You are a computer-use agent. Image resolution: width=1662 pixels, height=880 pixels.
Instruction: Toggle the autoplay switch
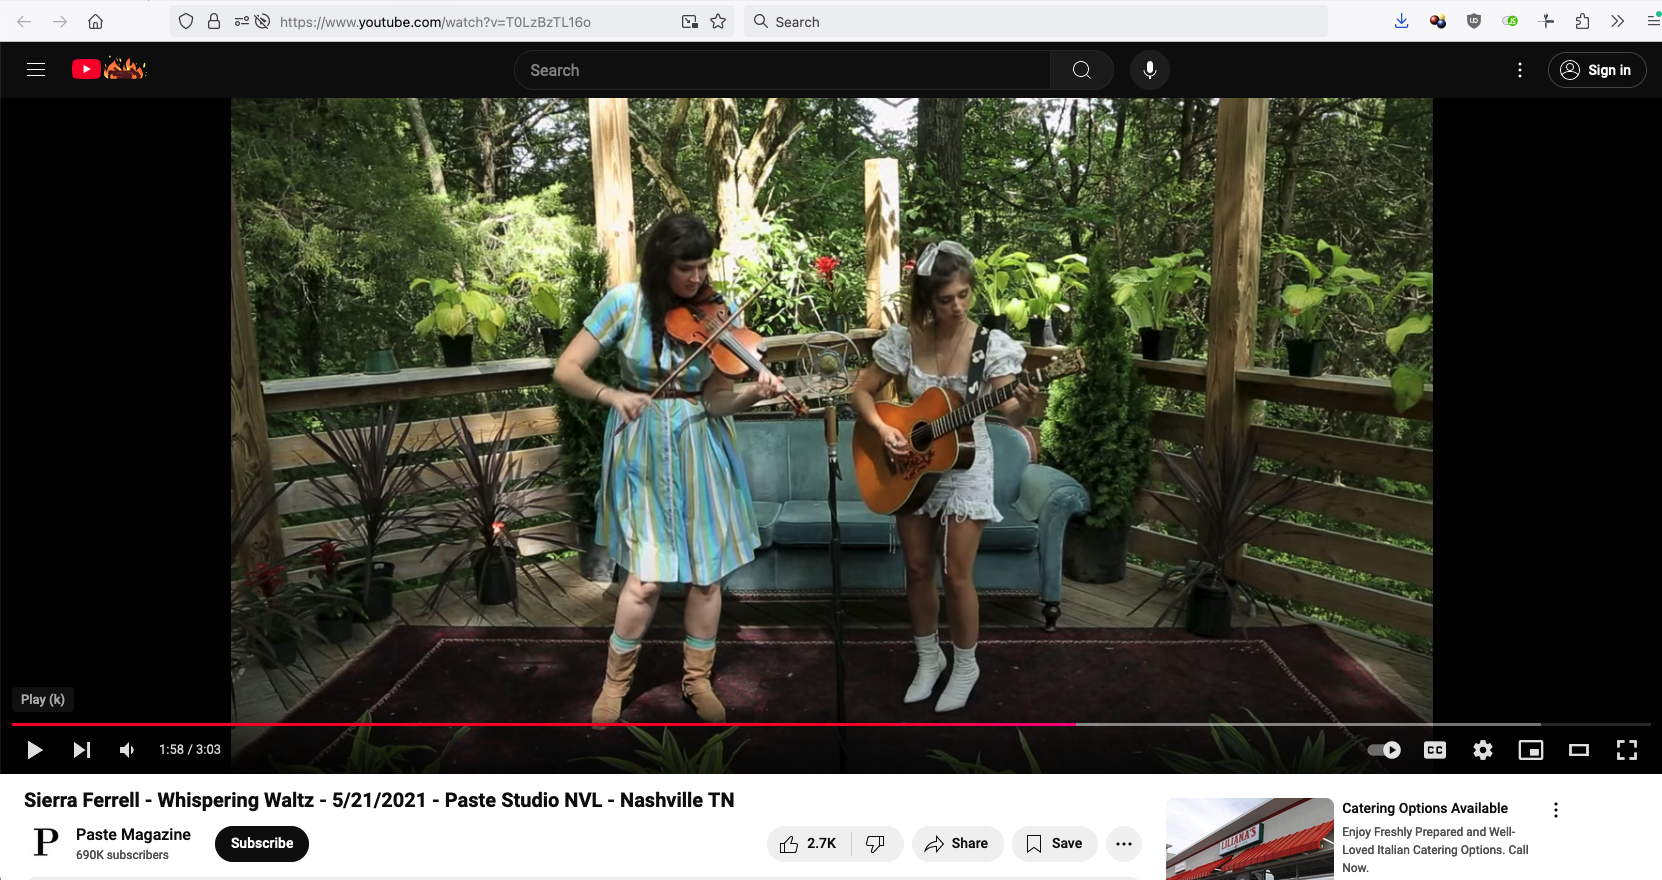pyautogui.click(x=1384, y=750)
